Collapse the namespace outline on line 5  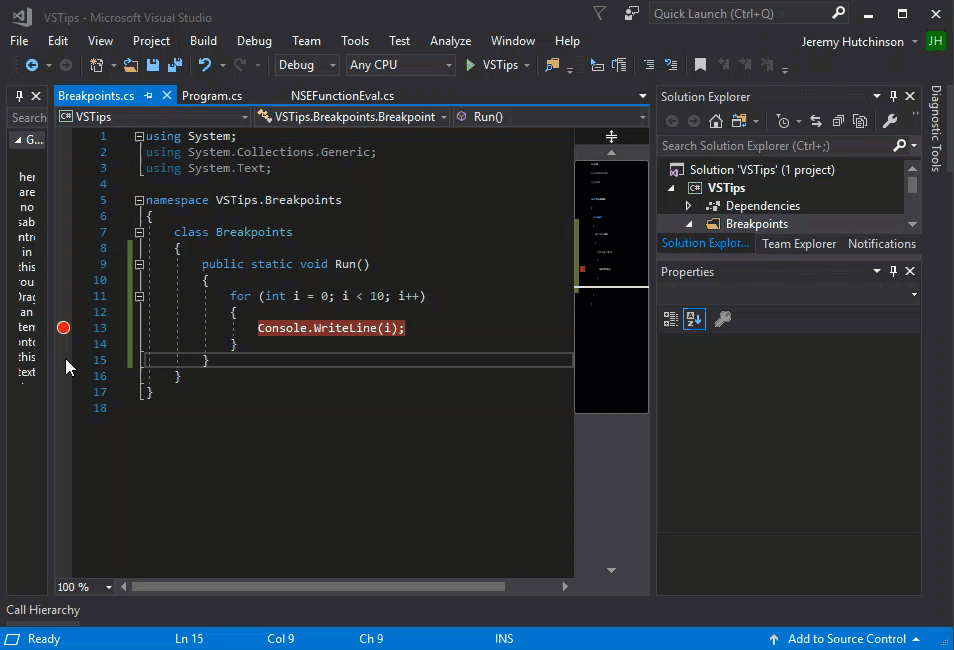(x=139, y=200)
